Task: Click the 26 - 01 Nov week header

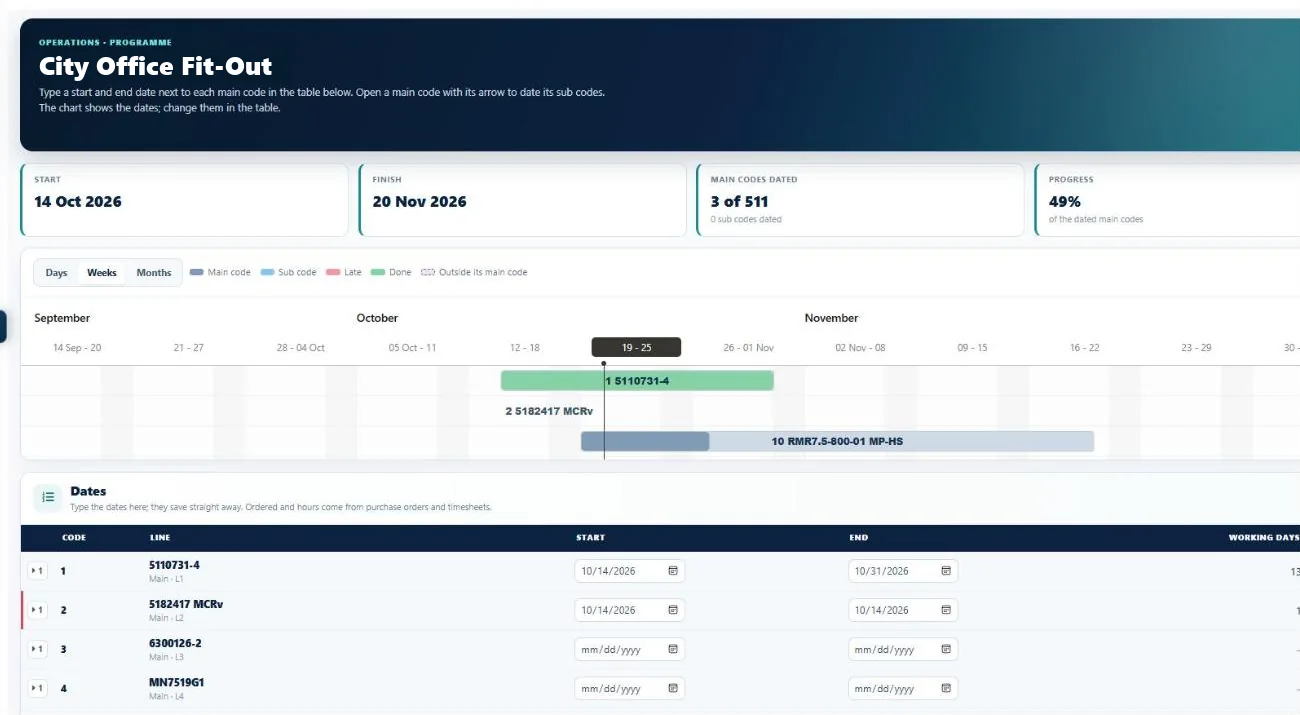Action: click(749, 348)
